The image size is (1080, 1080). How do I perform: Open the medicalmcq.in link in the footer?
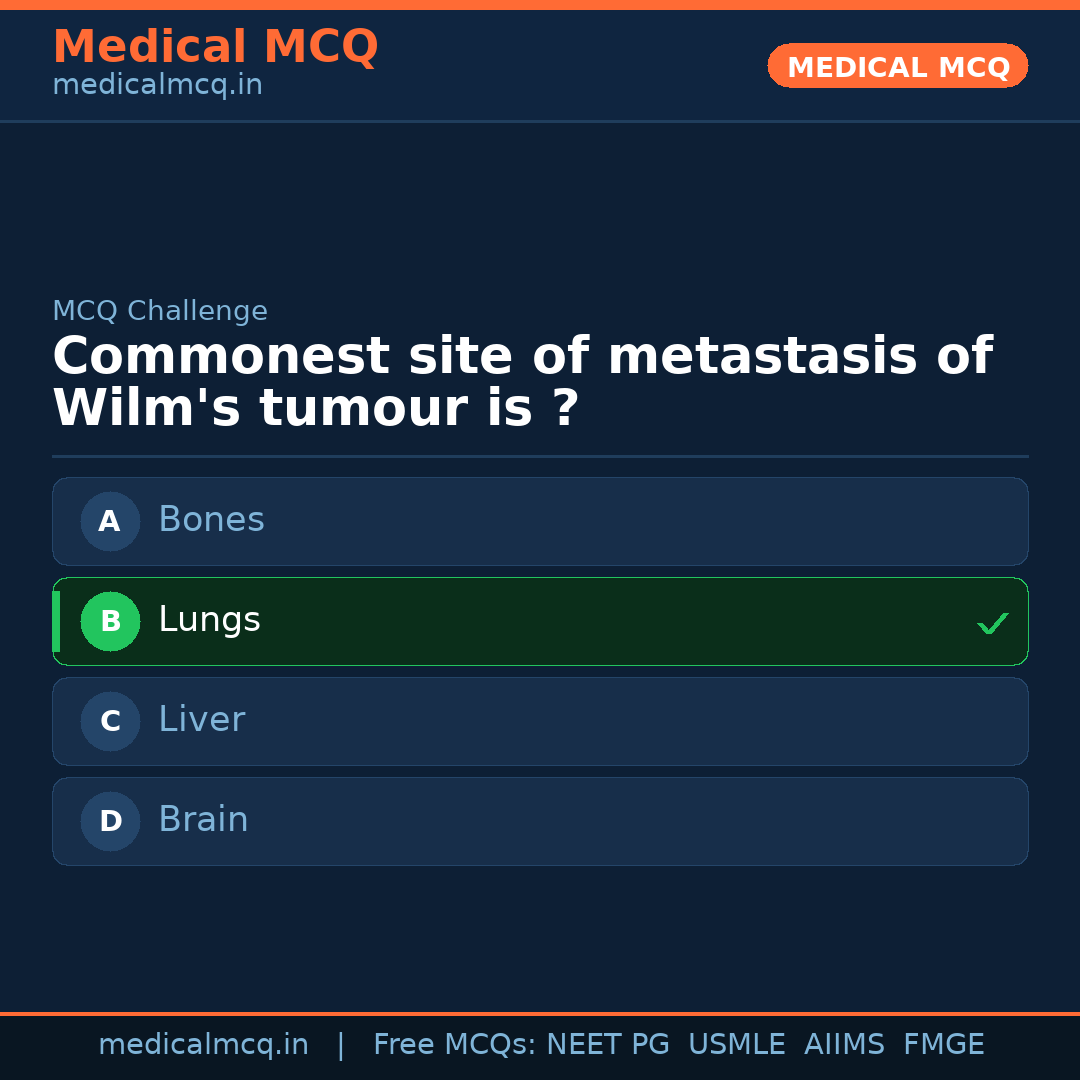coord(203,1045)
